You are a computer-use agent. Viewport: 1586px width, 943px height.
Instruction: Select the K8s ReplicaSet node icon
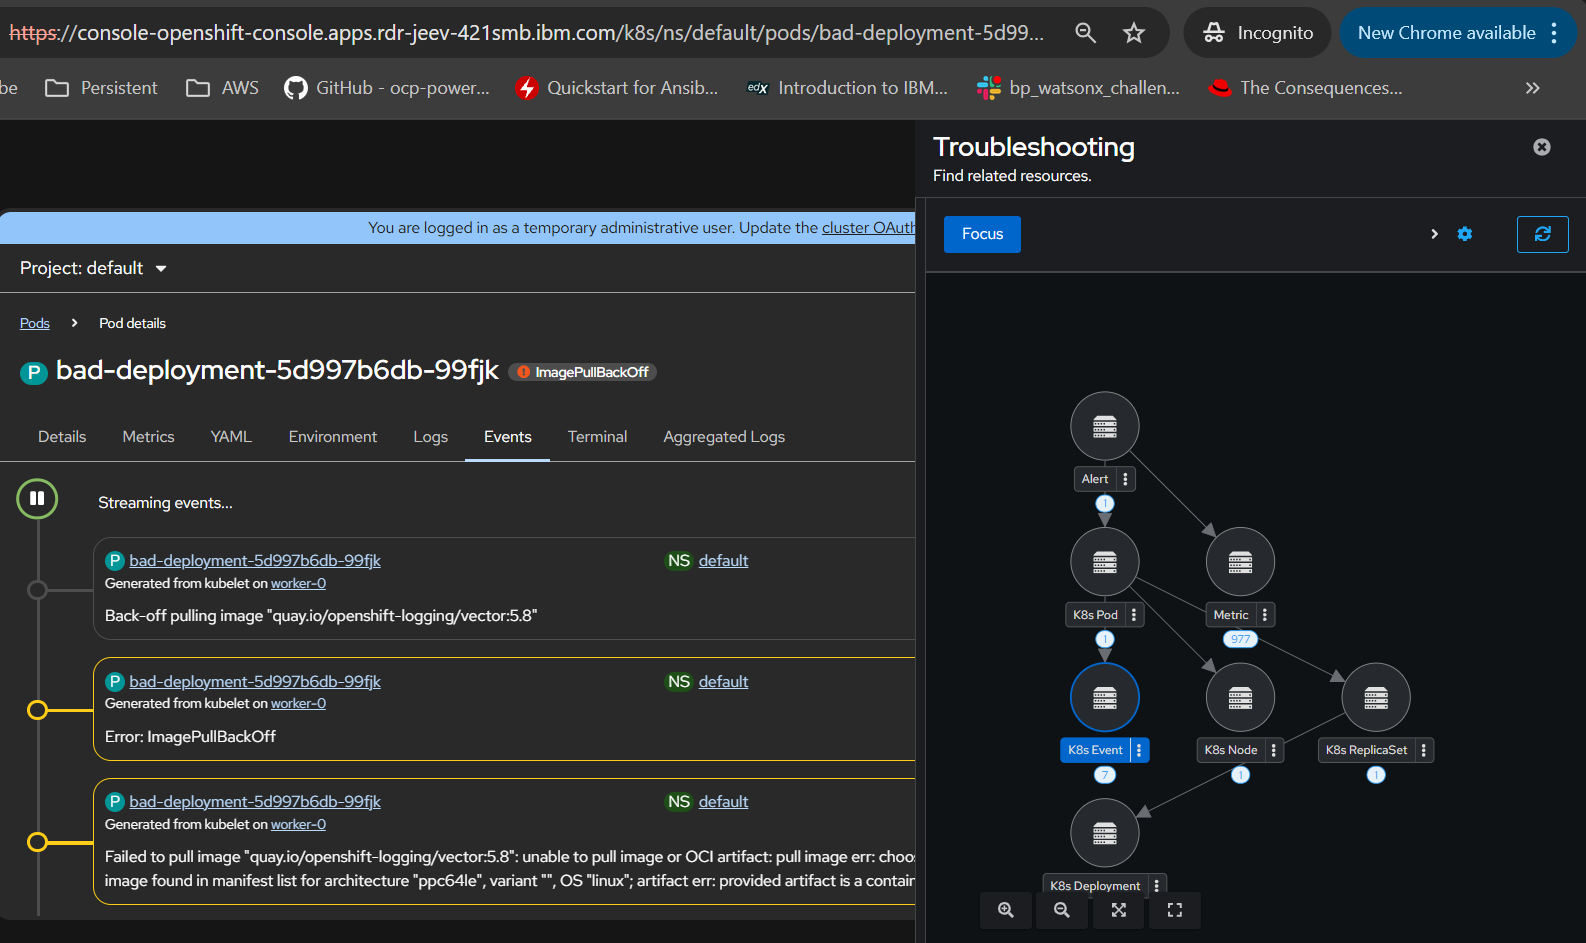pos(1376,698)
